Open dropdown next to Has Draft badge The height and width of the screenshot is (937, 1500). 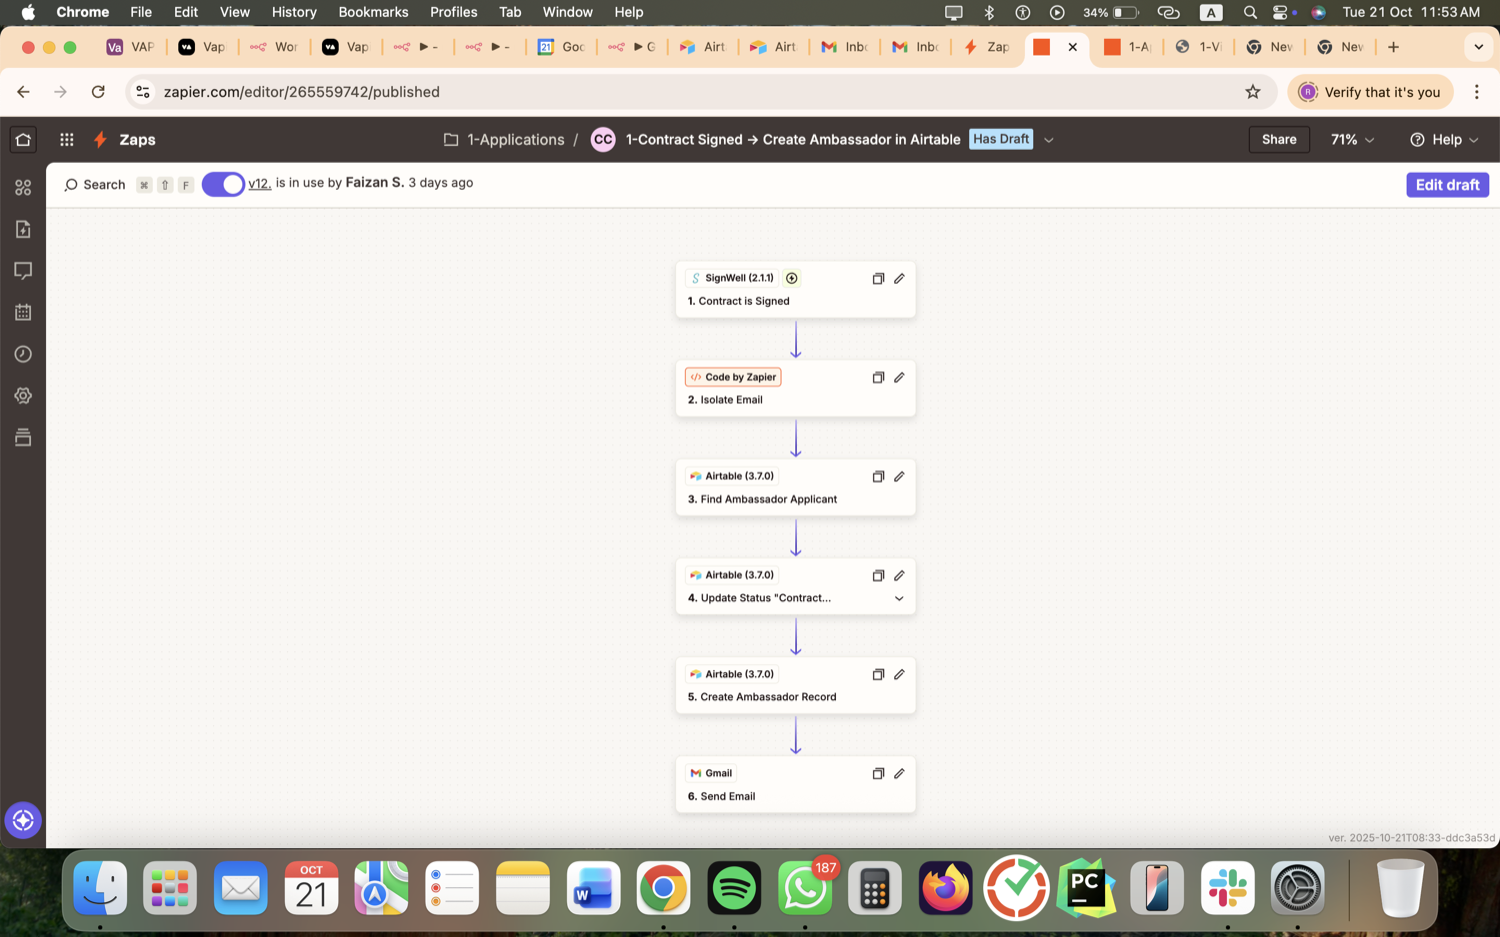[1049, 140]
